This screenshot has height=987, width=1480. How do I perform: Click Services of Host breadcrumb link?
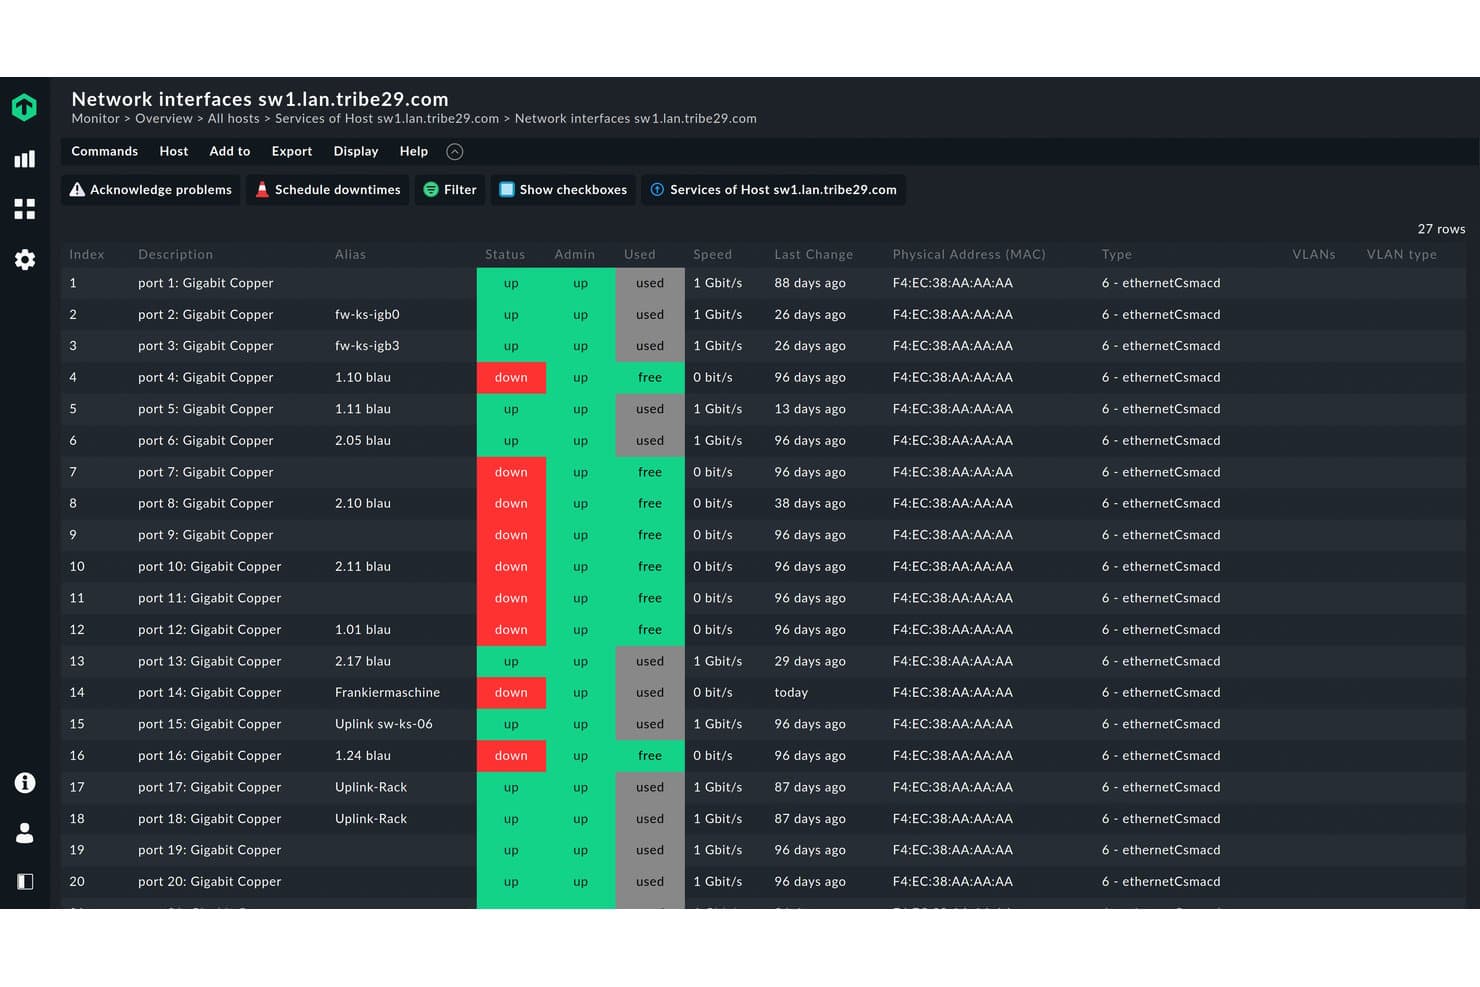(x=387, y=118)
